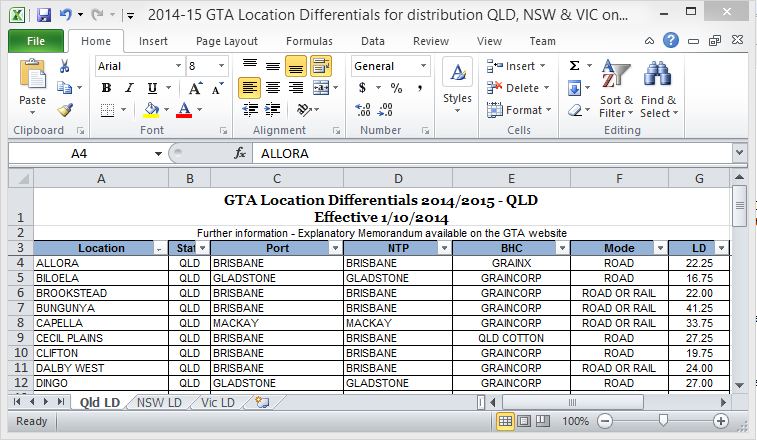Click the AutoSum sigma icon
This screenshot has width=757, height=441.
[x=574, y=66]
